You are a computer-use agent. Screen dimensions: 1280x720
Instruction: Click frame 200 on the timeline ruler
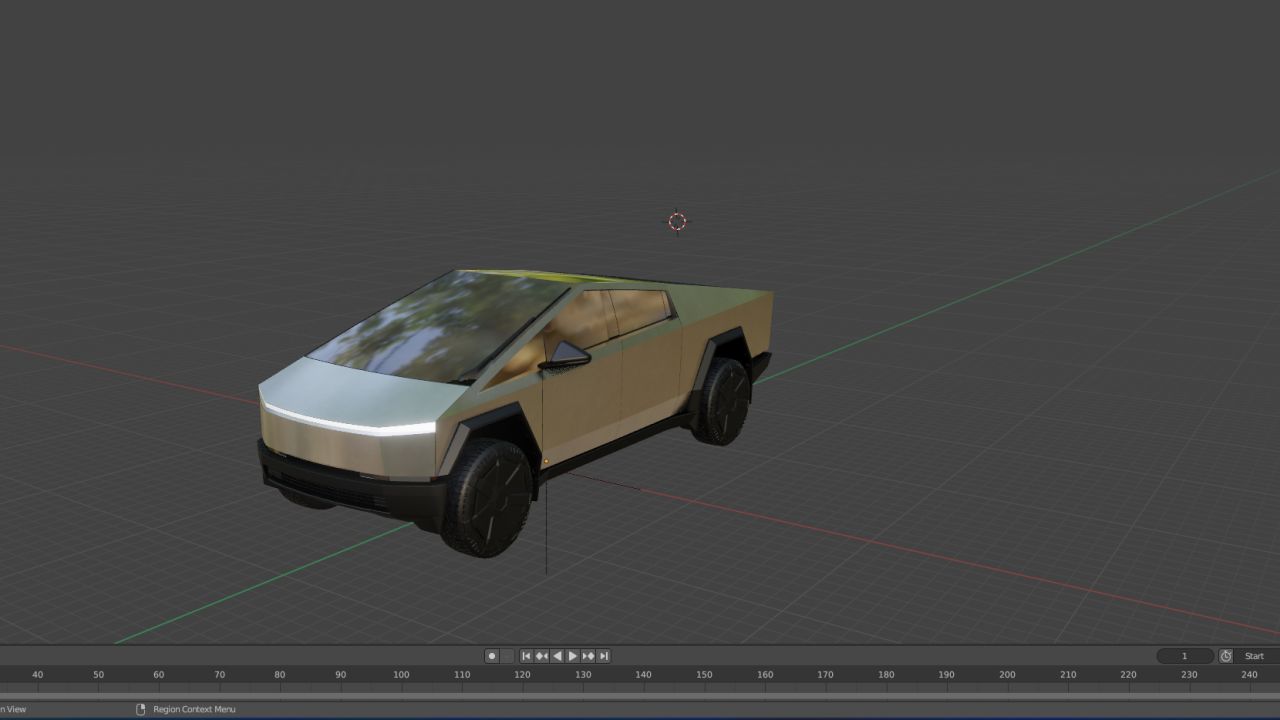click(x=1007, y=675)
